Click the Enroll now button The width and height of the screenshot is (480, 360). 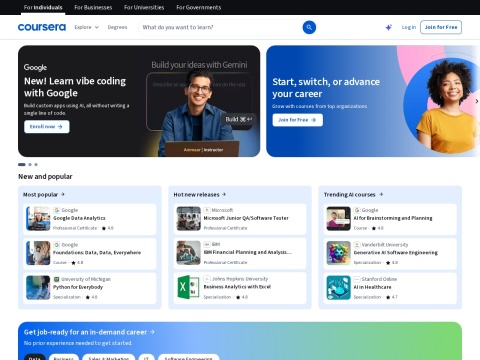(x=47, y=127)
